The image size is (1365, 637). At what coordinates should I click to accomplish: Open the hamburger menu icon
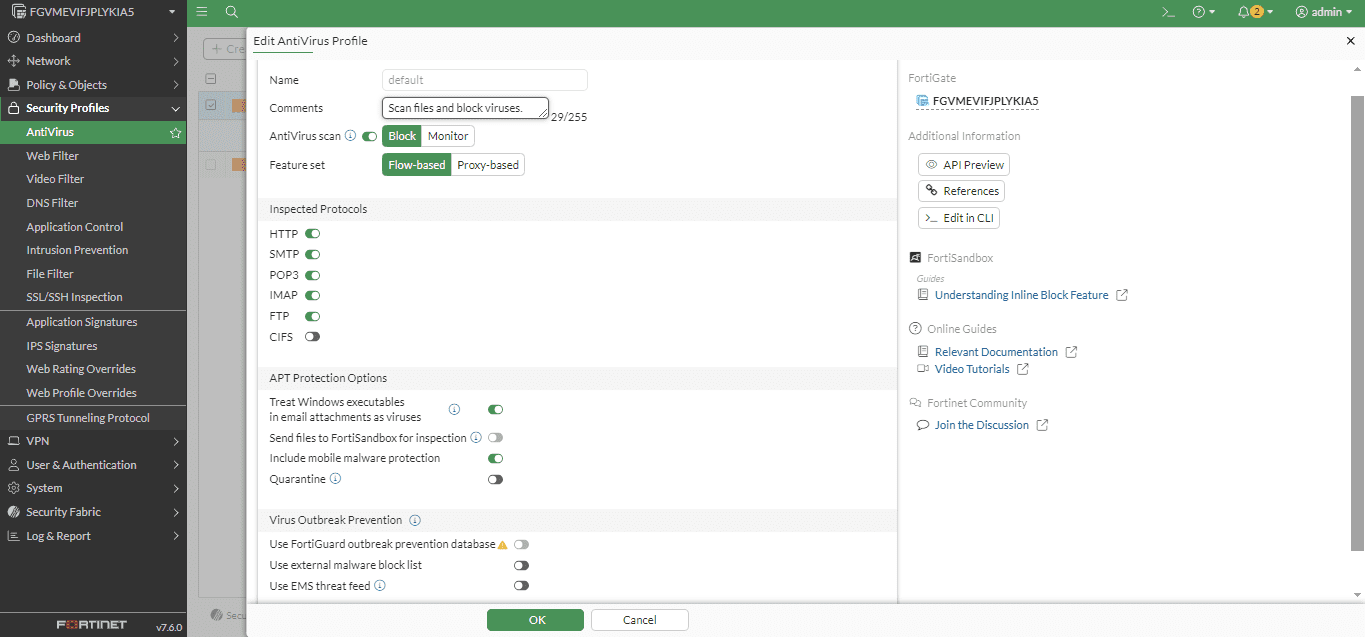point(202,12)
